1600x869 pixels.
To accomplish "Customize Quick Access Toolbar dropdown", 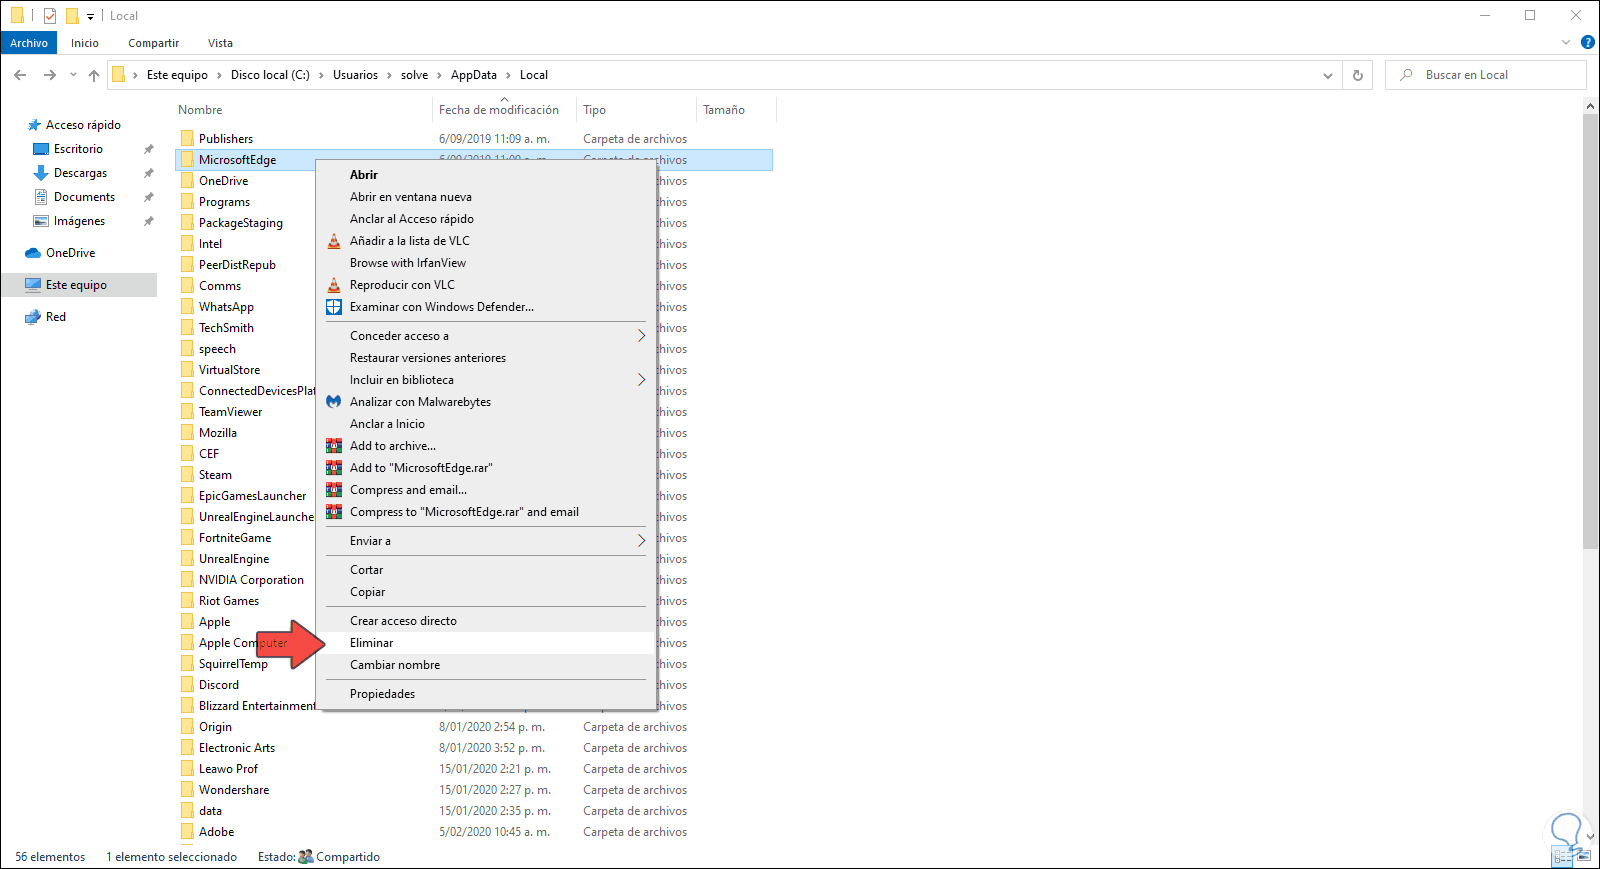I will pos(90,16).
